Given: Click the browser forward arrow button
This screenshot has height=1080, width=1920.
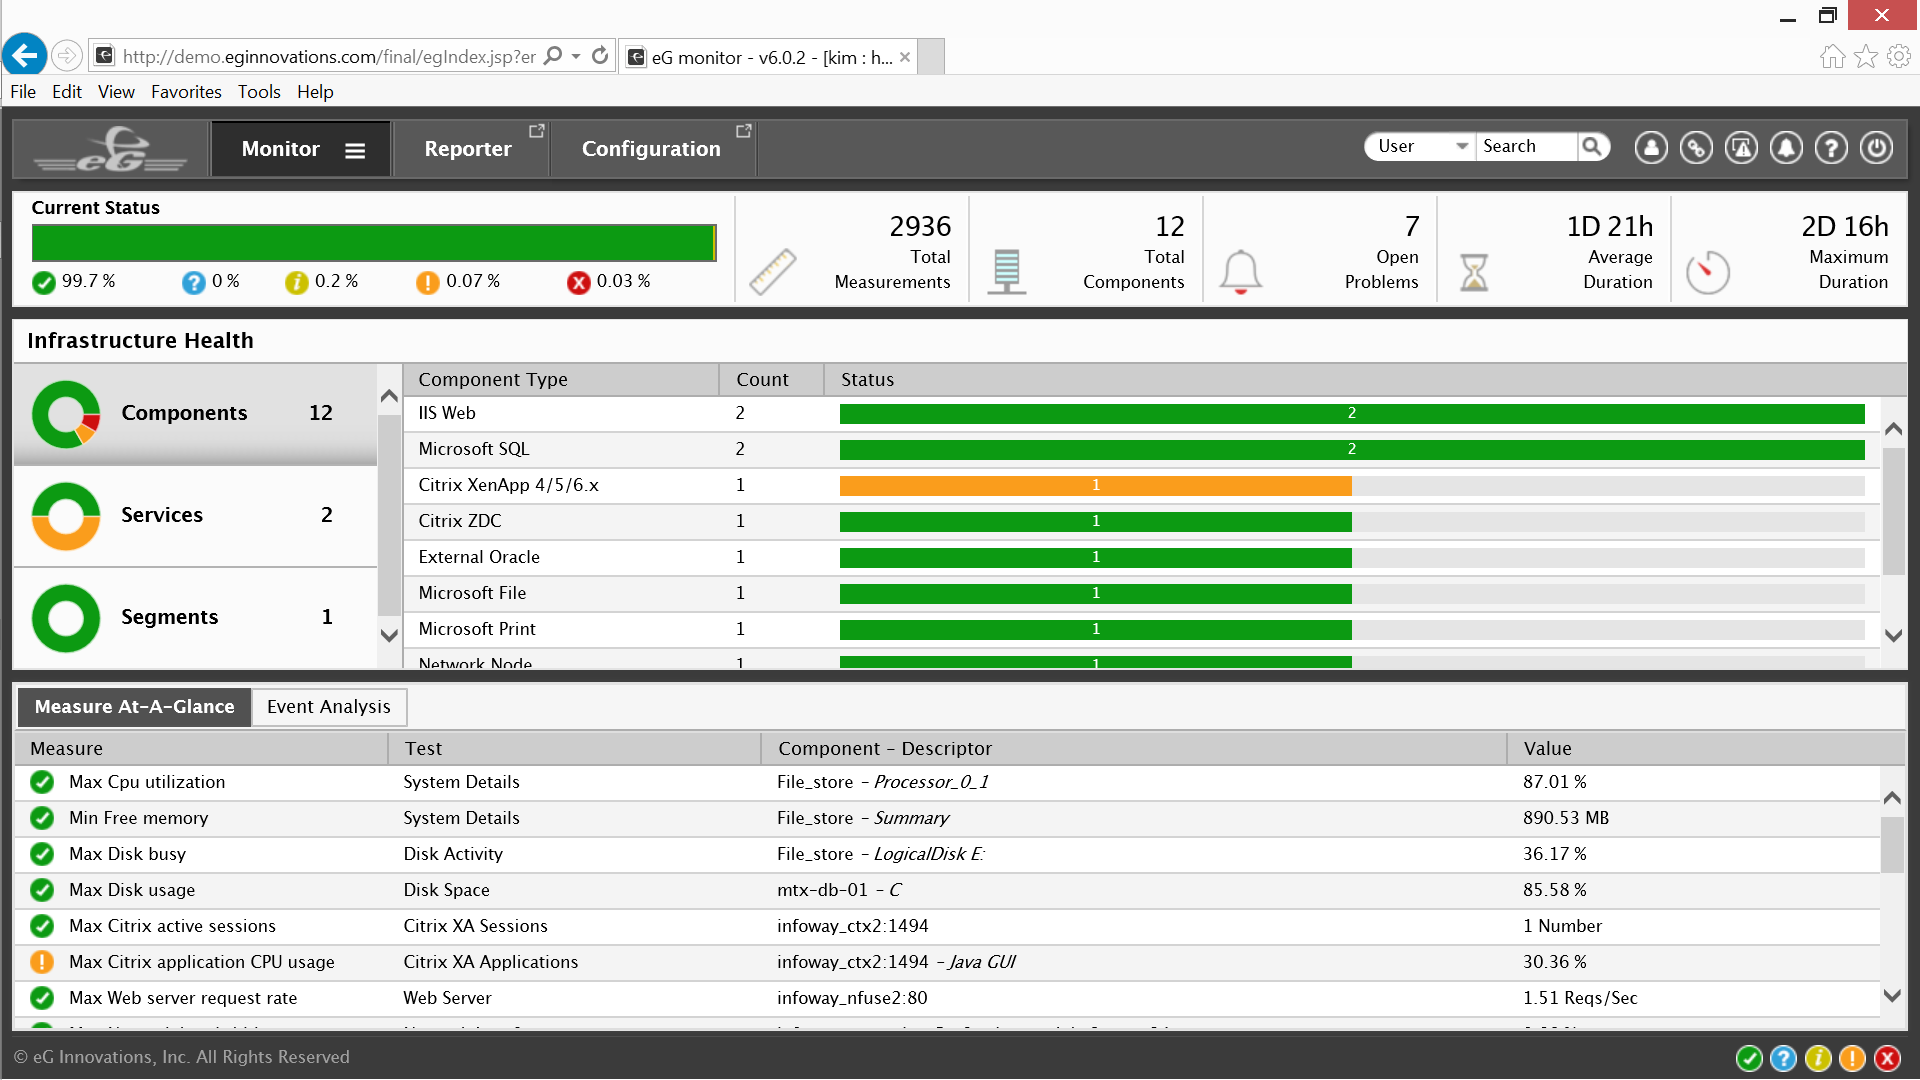Looking at the screenshot, I should pyautogui.click(x=67, y=56).
